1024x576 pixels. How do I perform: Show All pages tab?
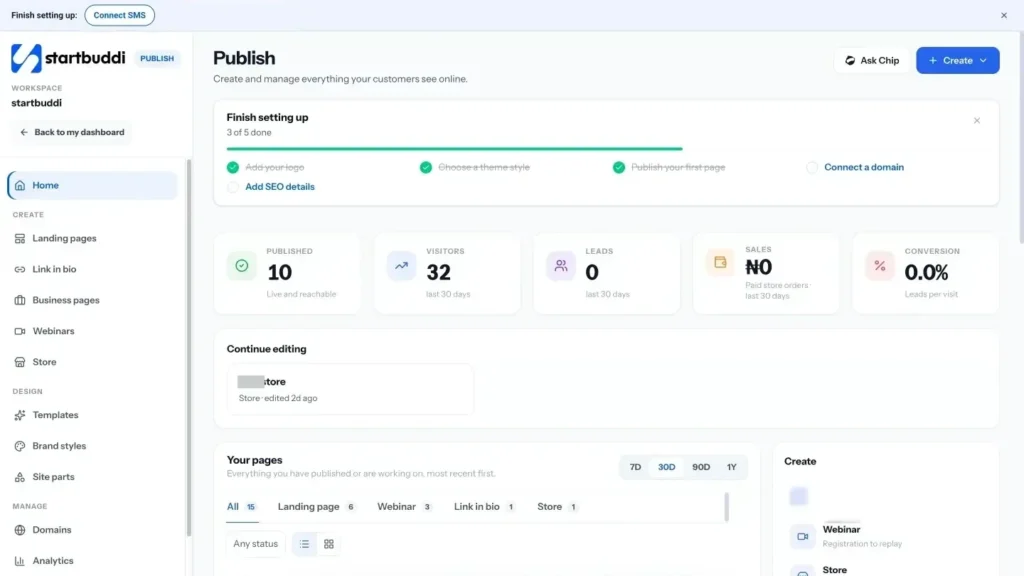click(241, 507)
